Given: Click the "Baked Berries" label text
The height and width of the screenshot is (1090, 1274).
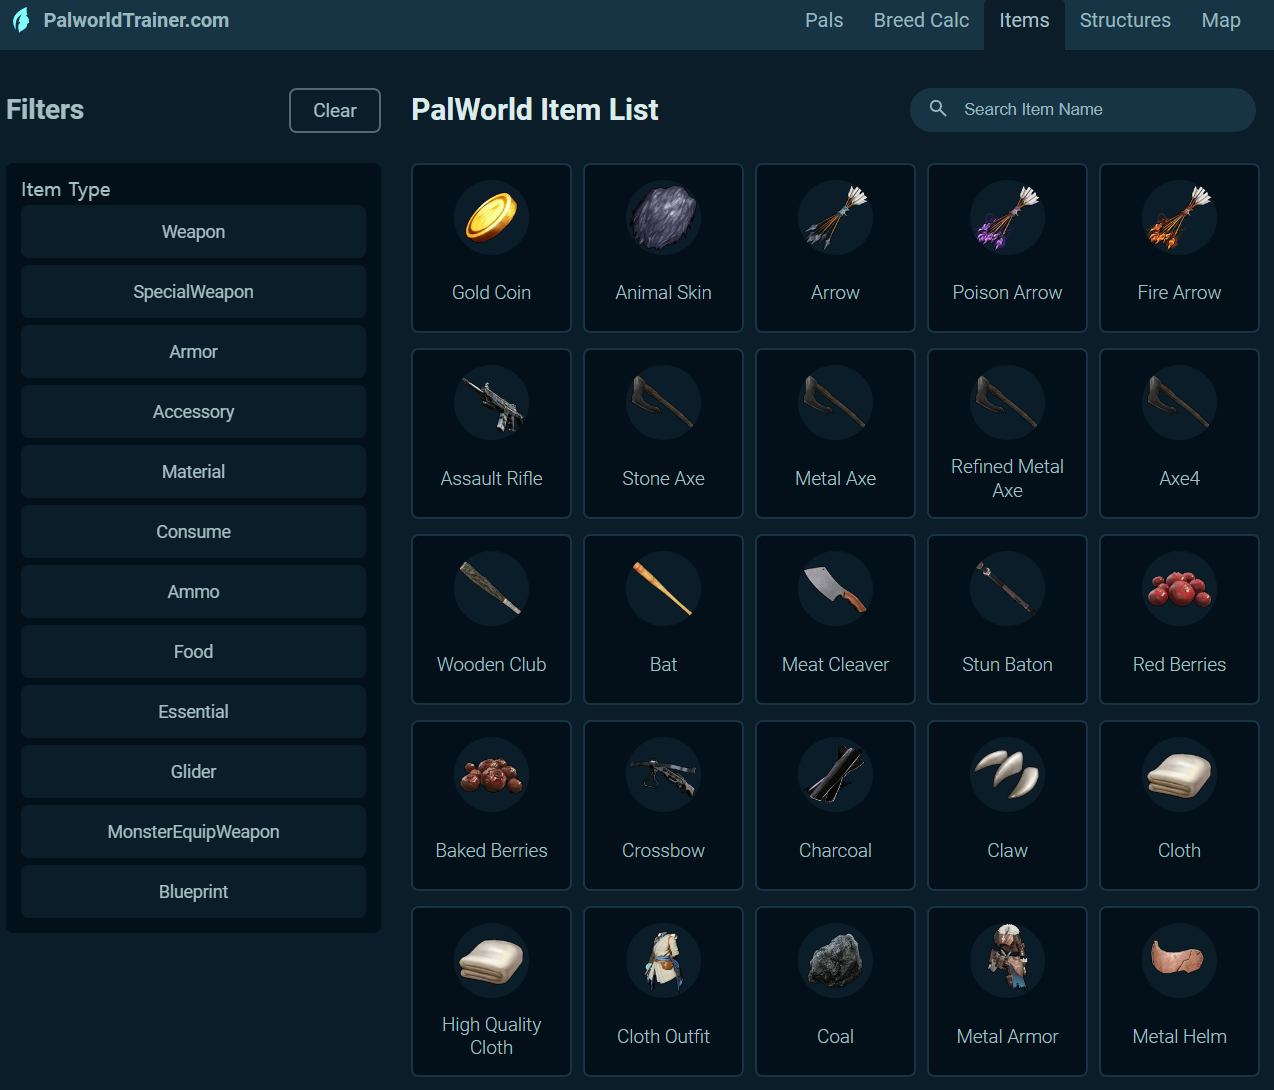Looking at the screenshot, I should click(x=491, y=851).
